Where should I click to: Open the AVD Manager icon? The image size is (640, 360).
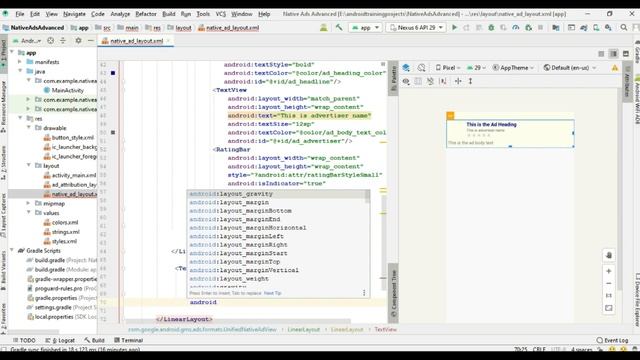coord(596,27)
